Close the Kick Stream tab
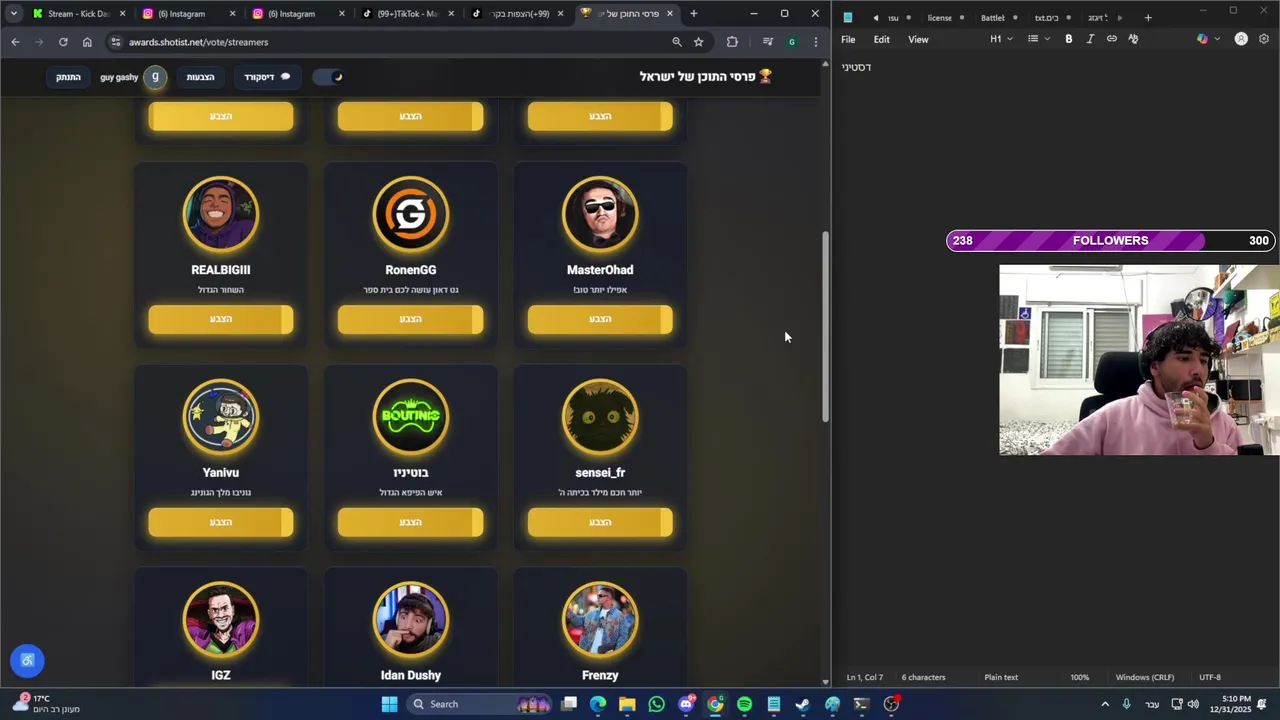This screenshot has width=1280, height=720. [x=123, y=14]
